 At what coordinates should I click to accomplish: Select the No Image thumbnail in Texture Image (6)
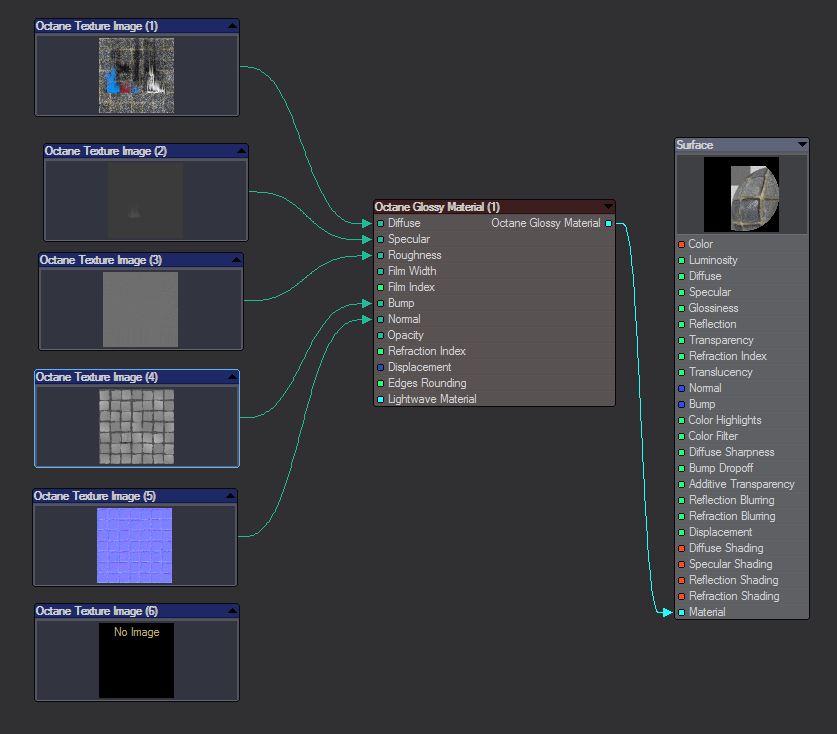pyautogui.click(x=136, y=660)
